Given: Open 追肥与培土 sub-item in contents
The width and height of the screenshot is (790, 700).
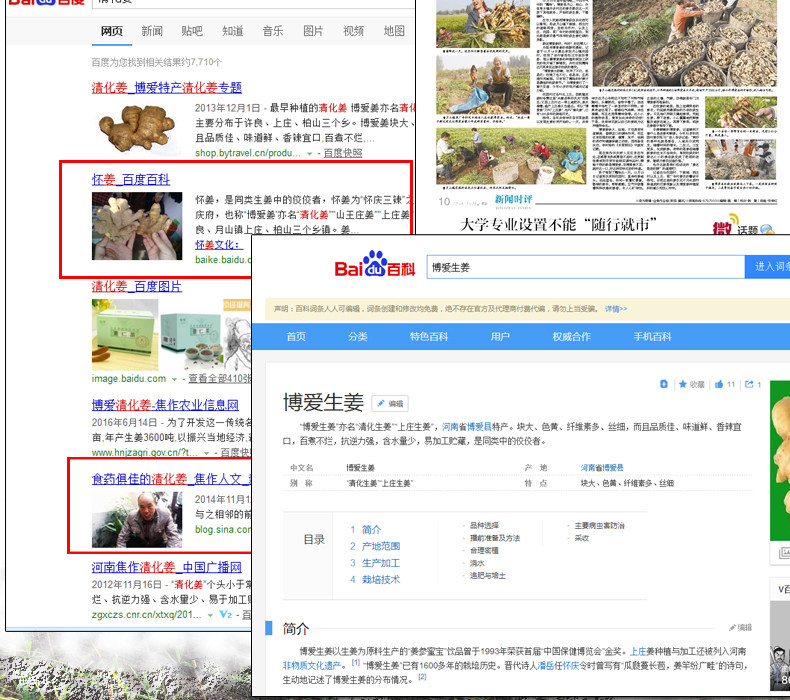Looking at the screenshot, I should 488,576.
